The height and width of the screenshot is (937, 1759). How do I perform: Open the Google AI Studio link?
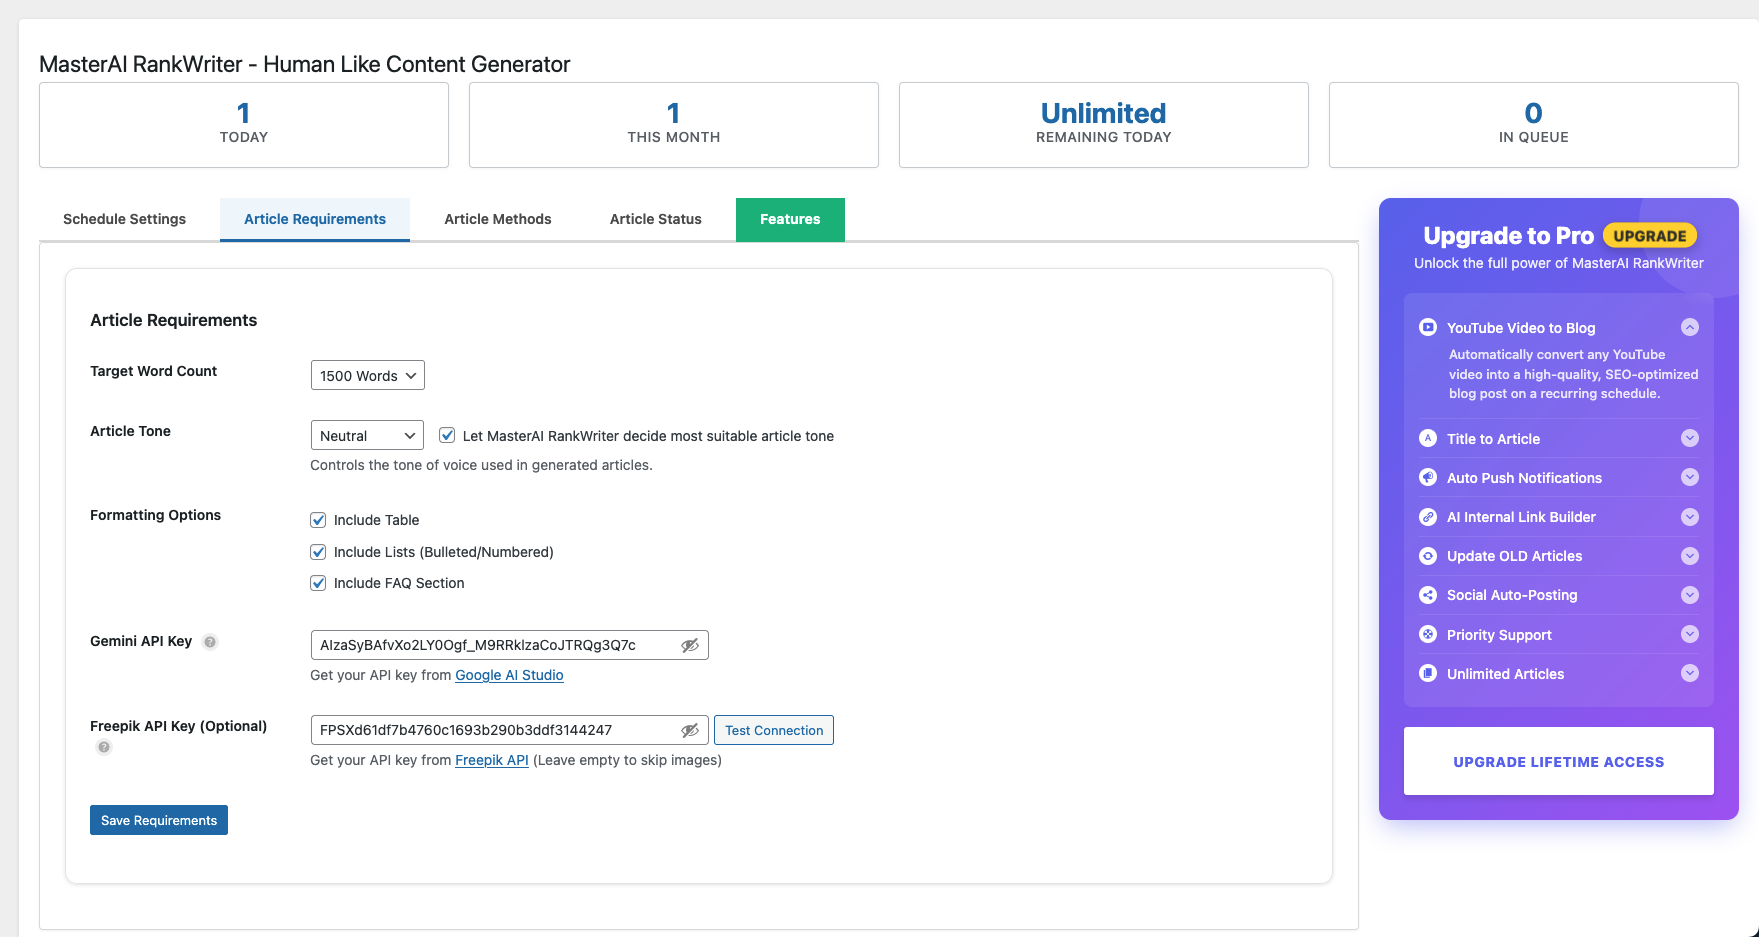point(509,675)
